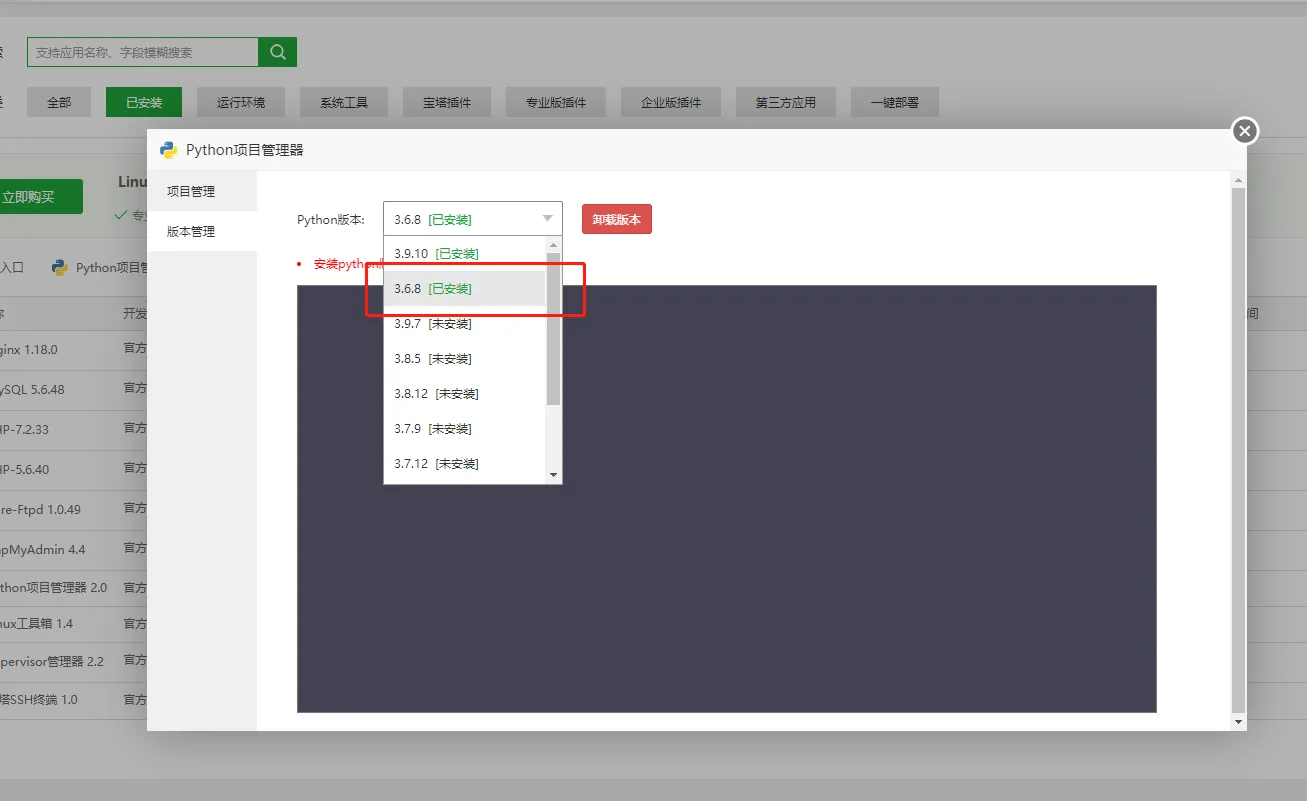
Task: Click the Pure-Ftpd 1.0.49 row text
Action: [x=40, y=509]
